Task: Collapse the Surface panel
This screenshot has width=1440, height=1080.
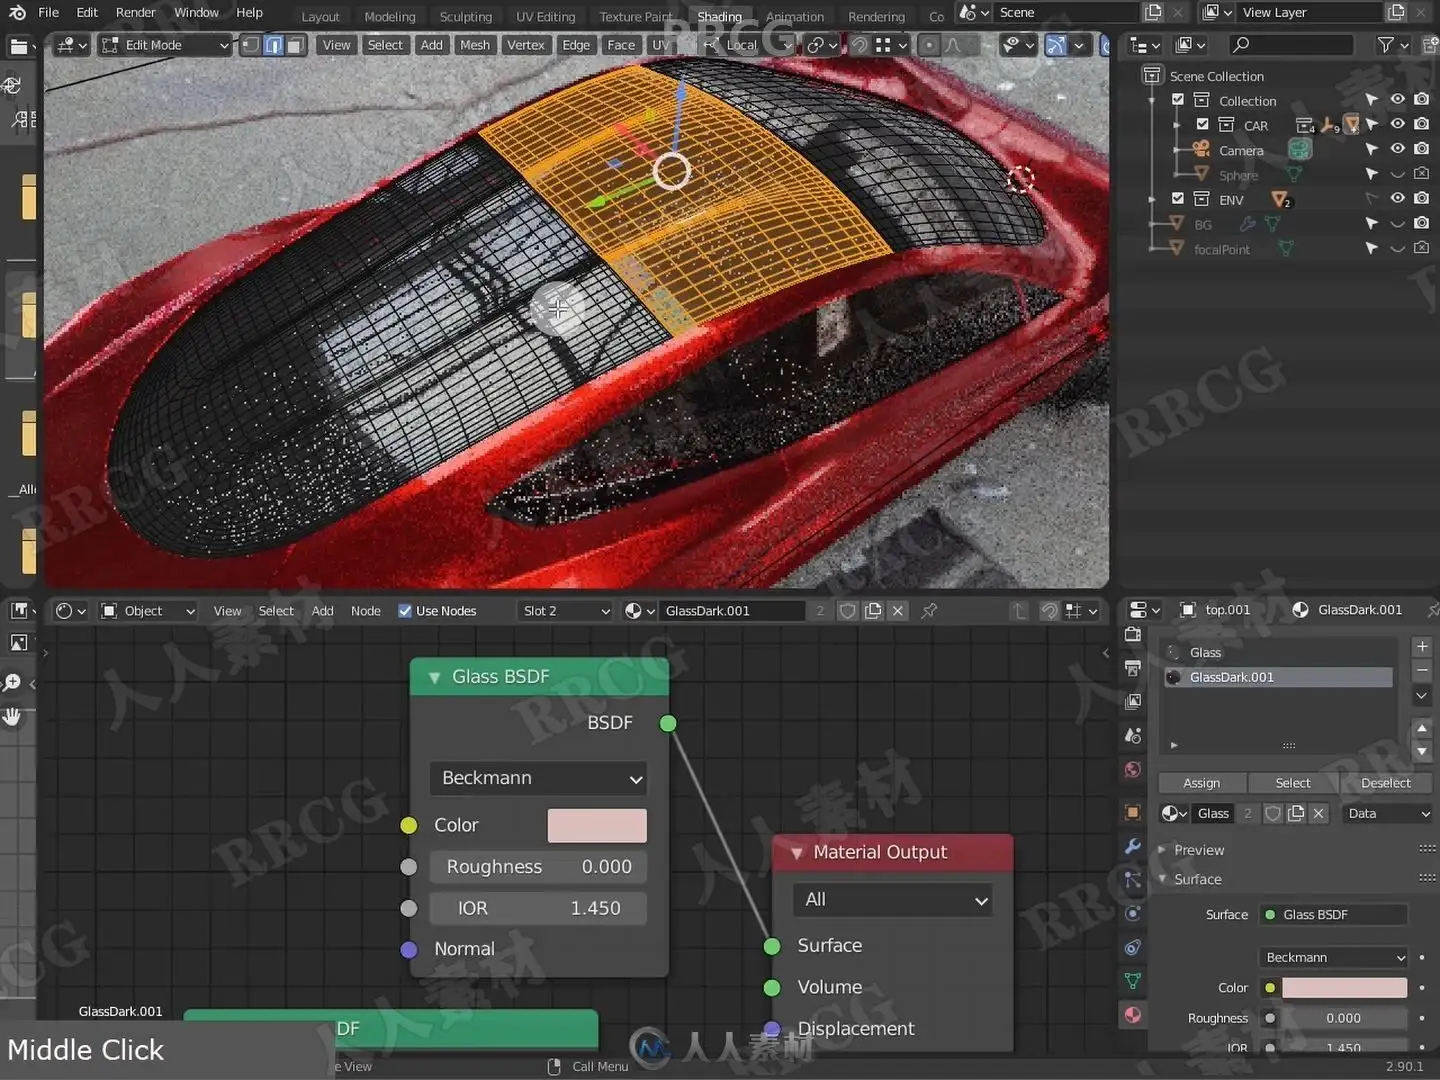Action: [x=1162, y=879]
